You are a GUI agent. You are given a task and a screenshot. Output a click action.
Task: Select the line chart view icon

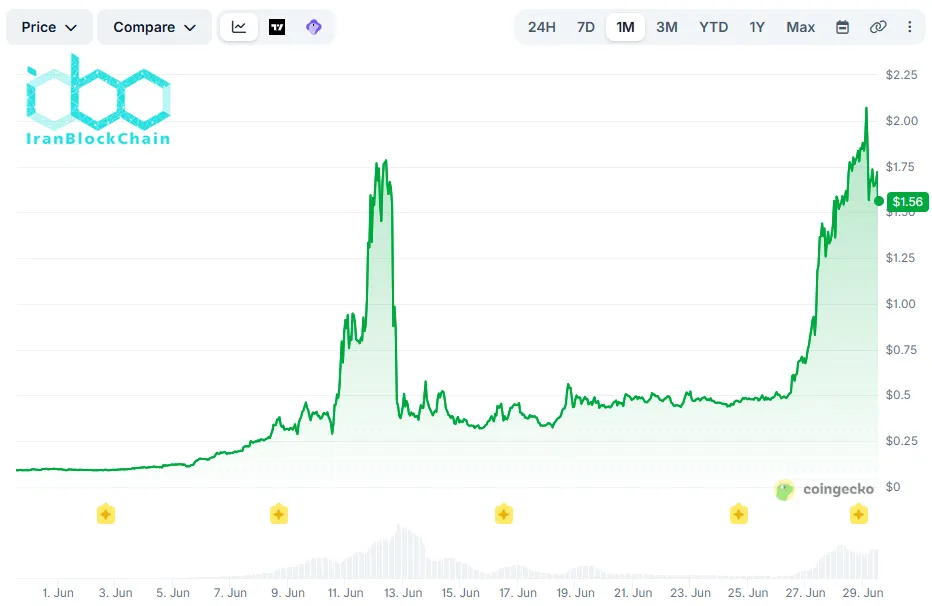(x=239, y=27)
